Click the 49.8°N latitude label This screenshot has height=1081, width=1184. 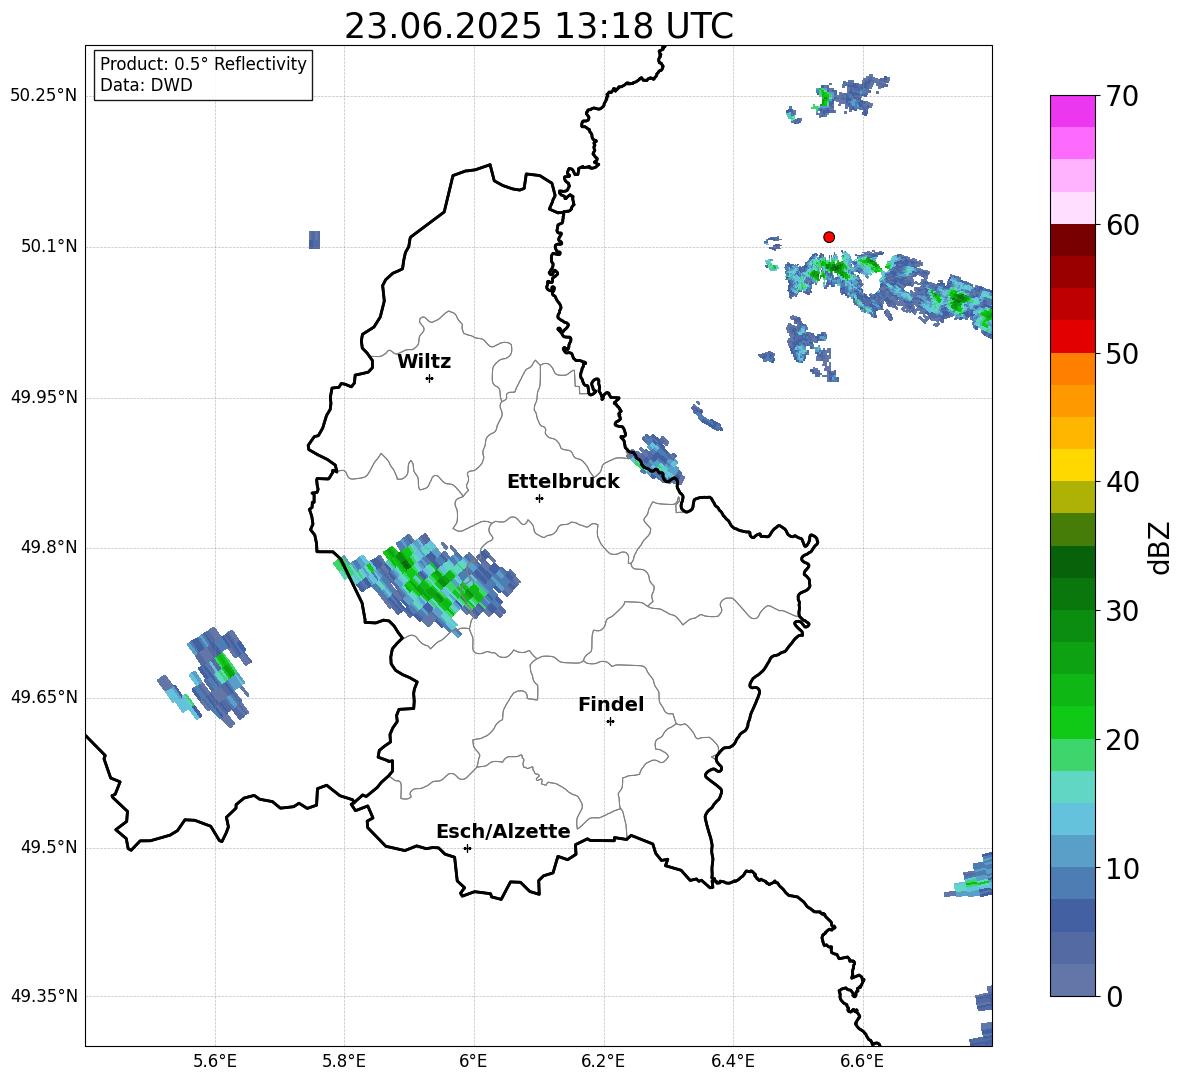[49, 547]
